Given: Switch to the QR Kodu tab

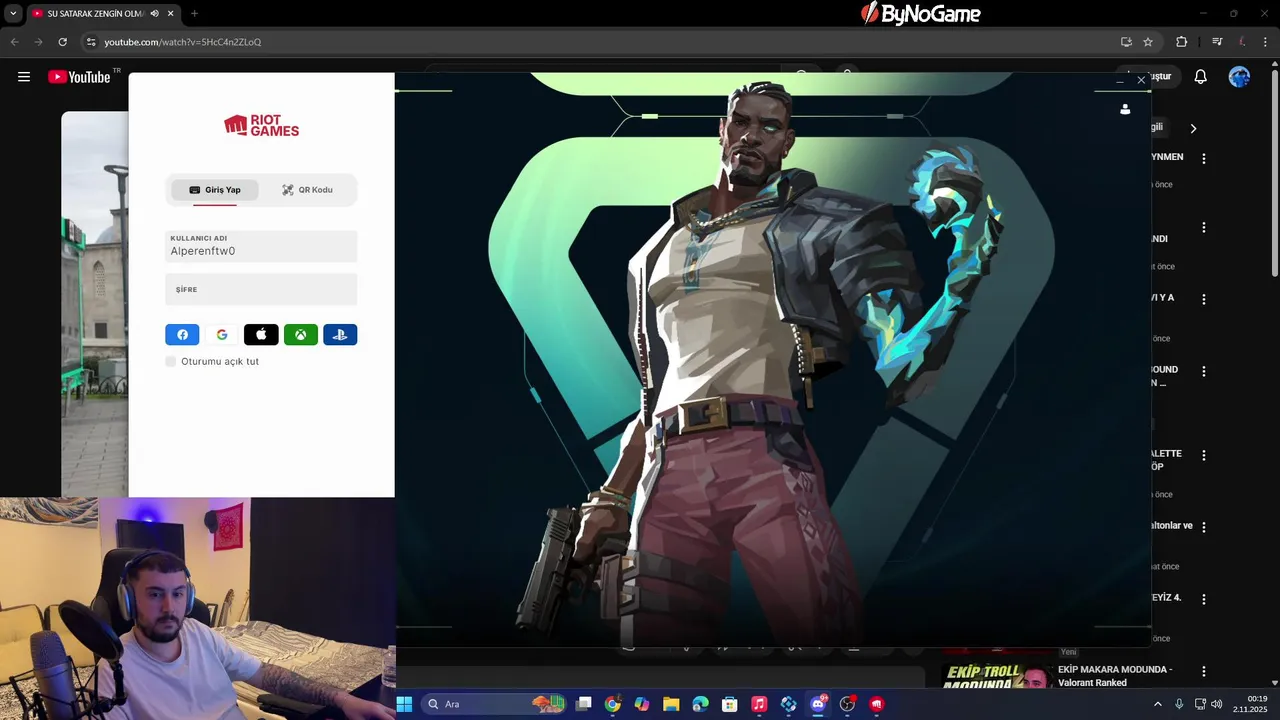Looking at the screenshot, I should tap(307, 190).
